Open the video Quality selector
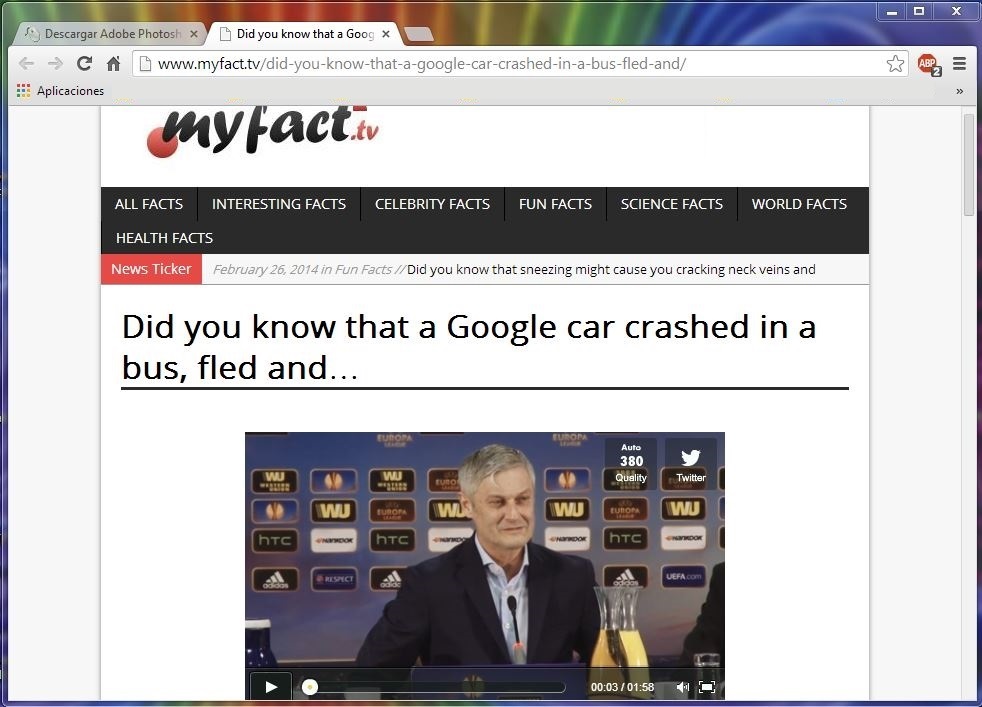The height and width of the screenshot is (707, 982). (x=631, y=464)
